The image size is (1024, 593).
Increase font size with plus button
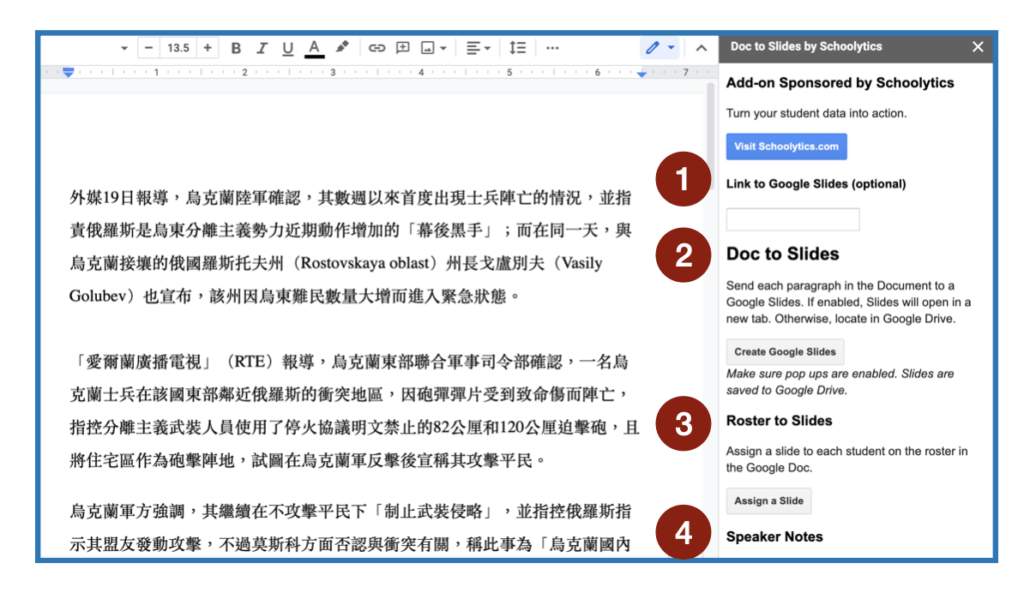click(207, 48)
